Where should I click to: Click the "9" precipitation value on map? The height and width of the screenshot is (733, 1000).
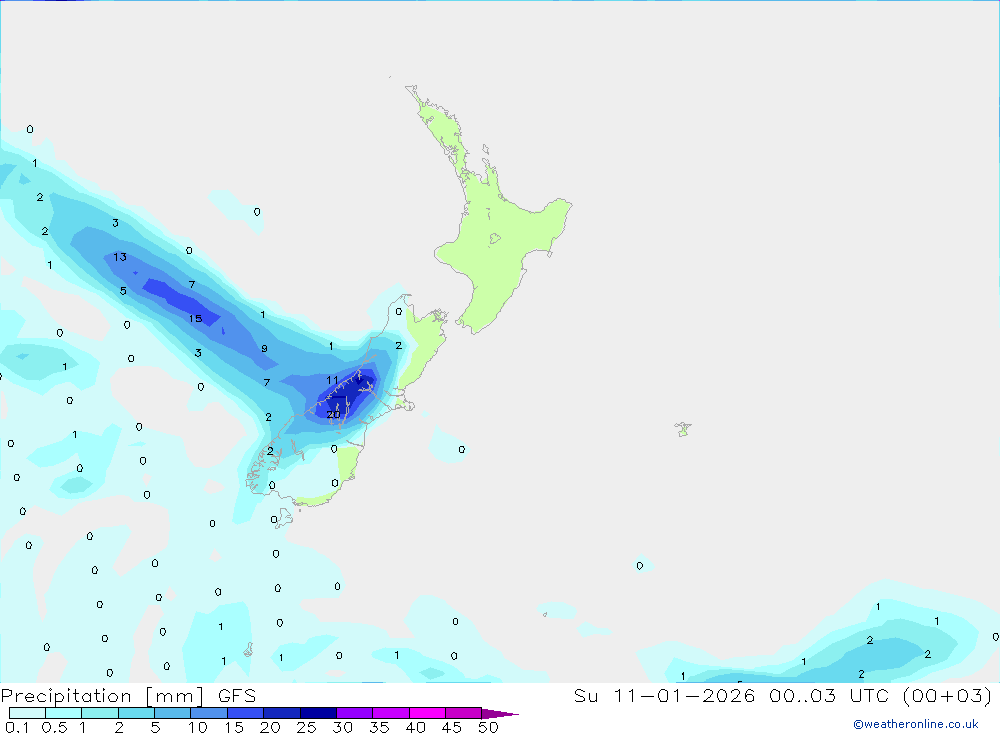tap(264, 349)
